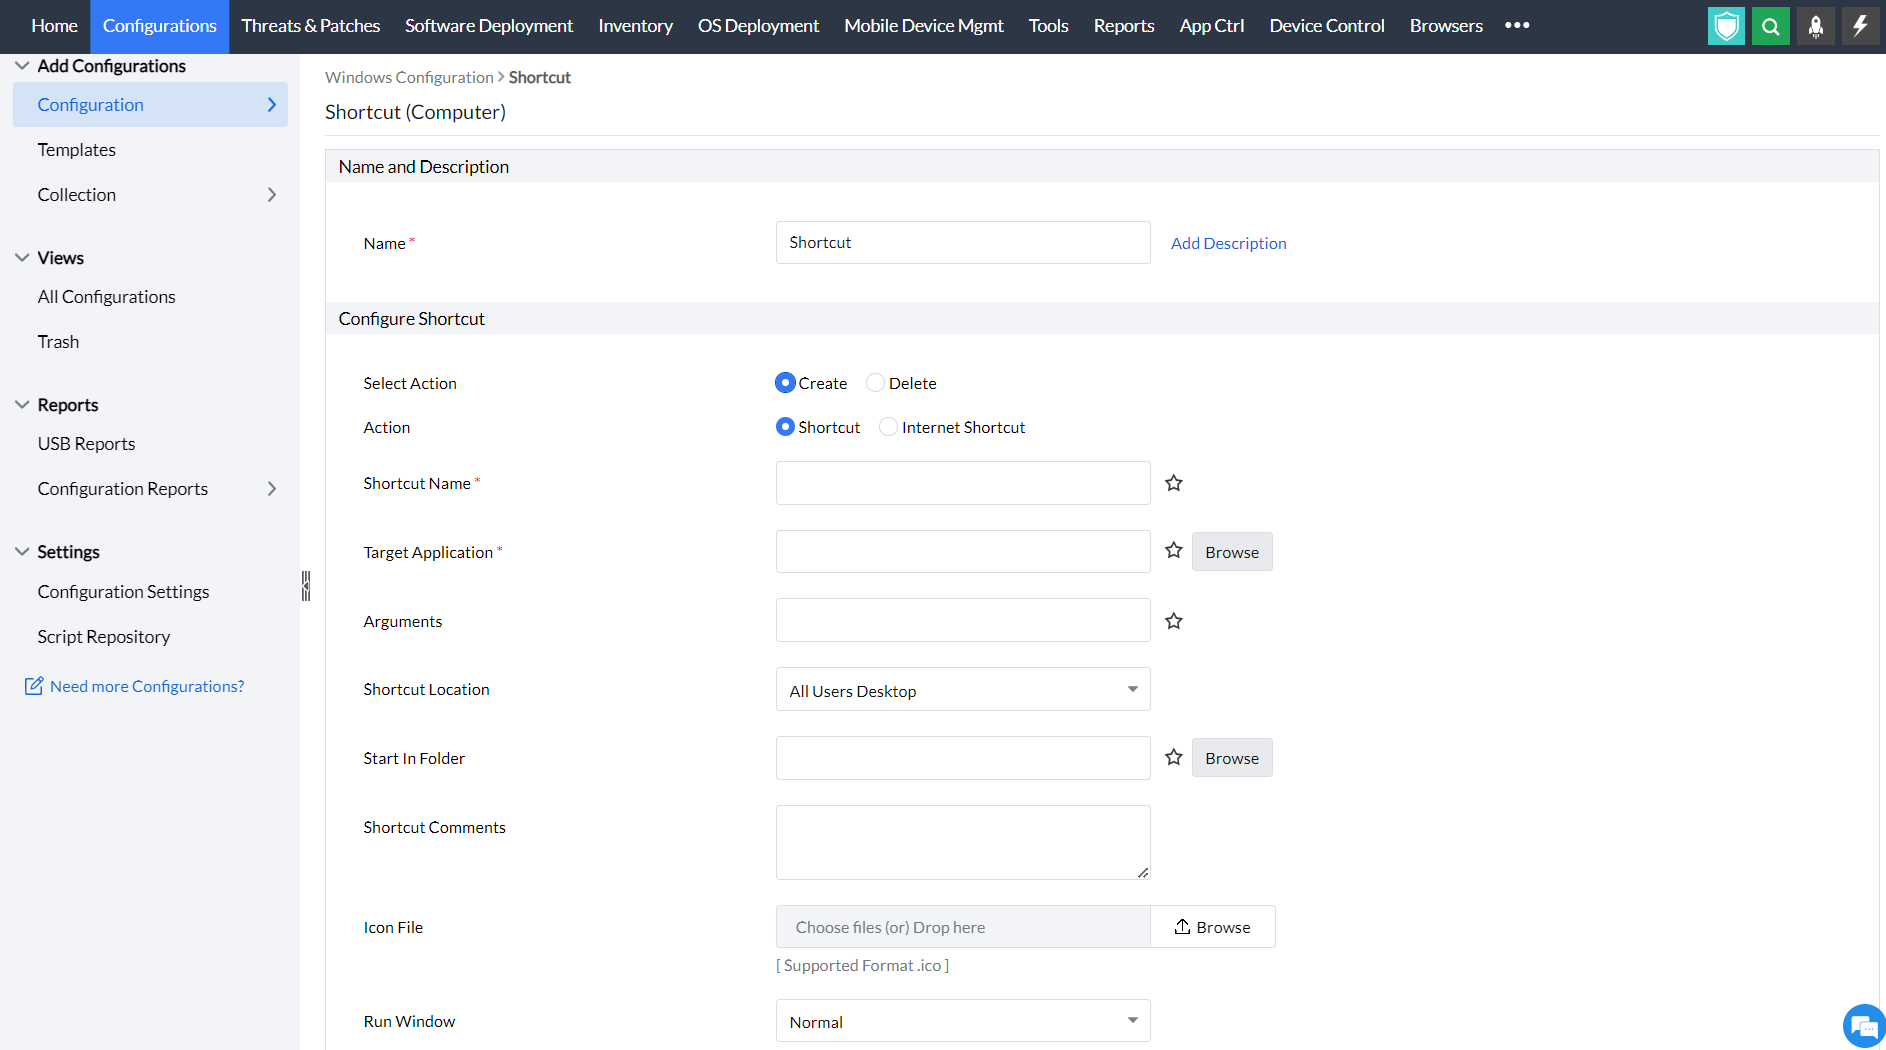Open Trash under Views
The image size is (1886, 1050).
click(x=58, y=341)
